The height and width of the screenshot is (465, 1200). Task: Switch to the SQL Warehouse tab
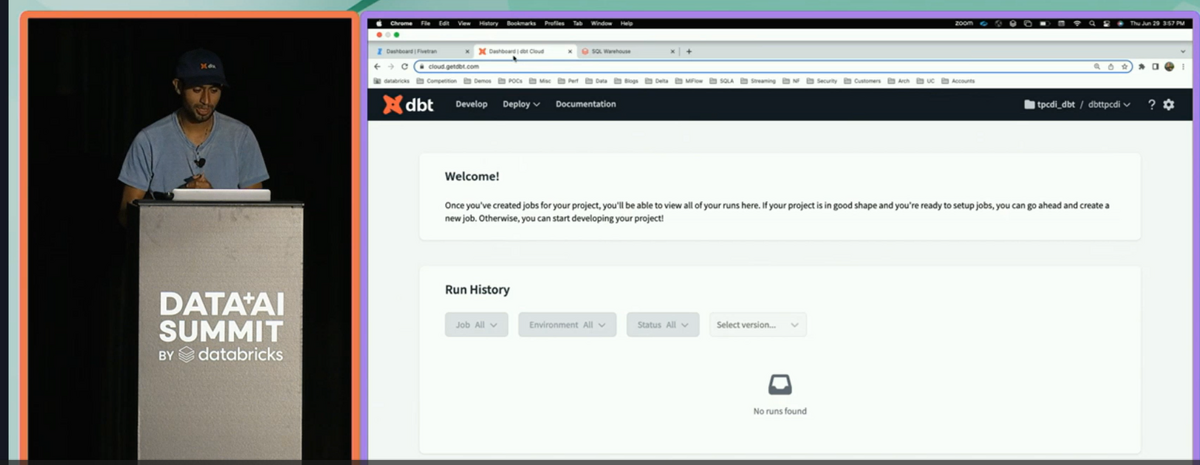[x=627, y=51]
